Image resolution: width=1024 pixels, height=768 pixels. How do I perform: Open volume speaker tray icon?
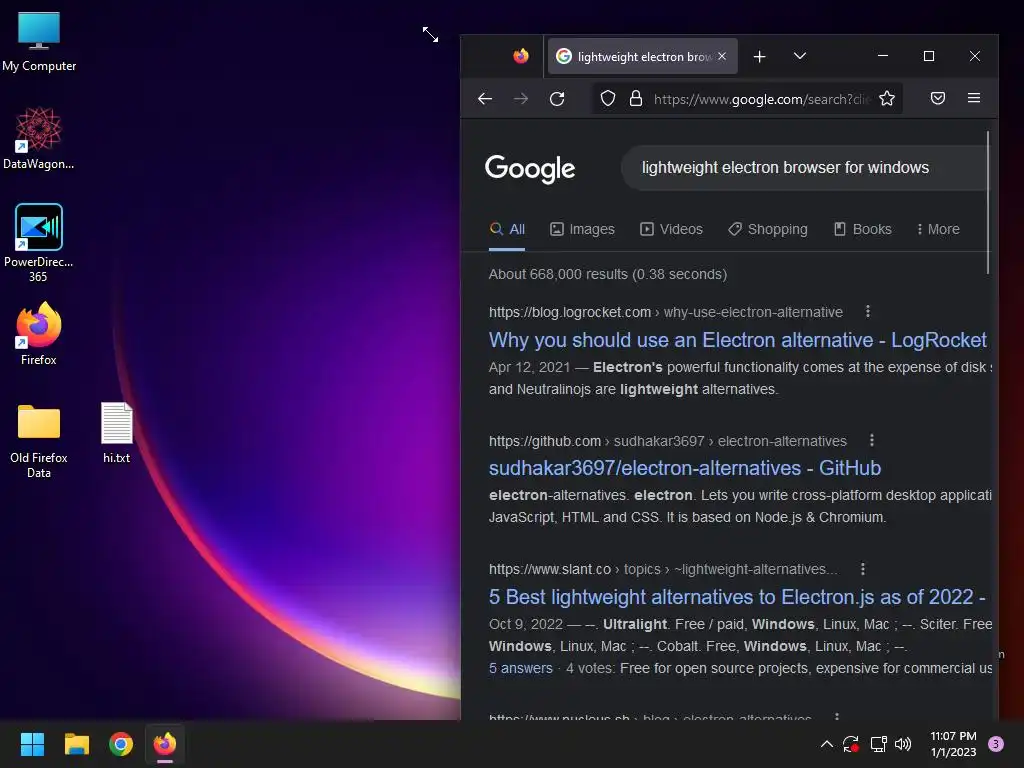tap(903, 744)
